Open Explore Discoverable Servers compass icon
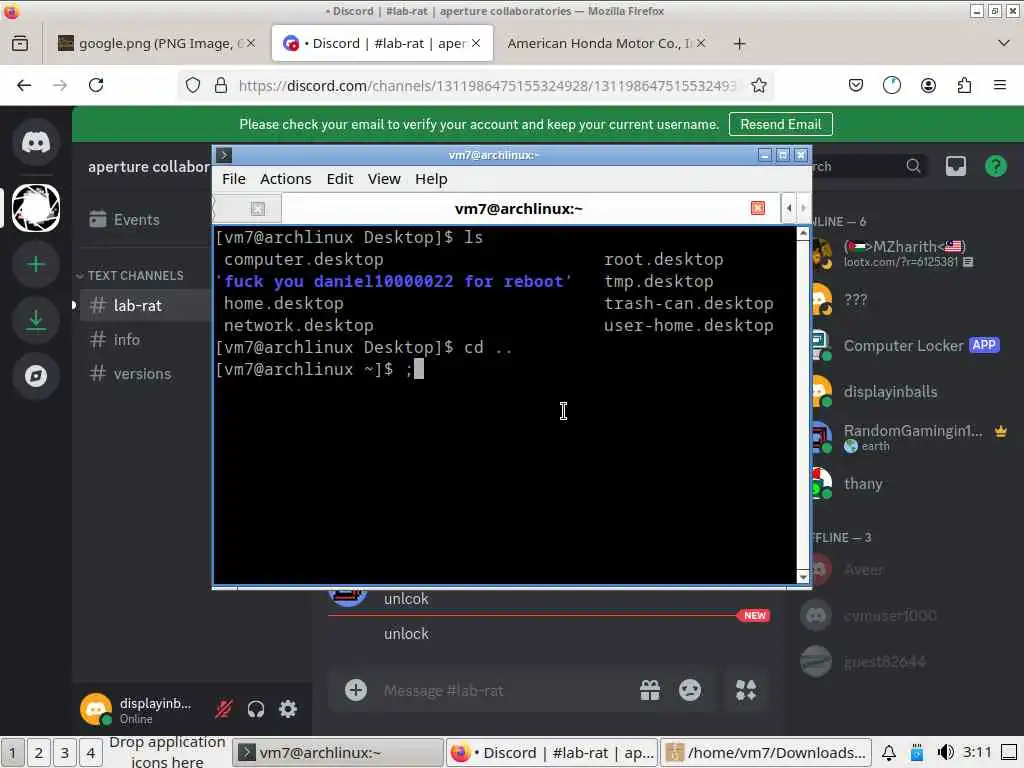This screenshot has width=1024, height=768. [36, 376]
